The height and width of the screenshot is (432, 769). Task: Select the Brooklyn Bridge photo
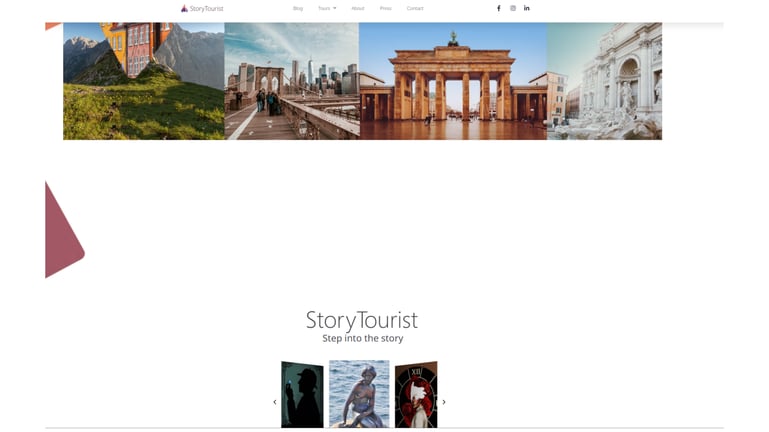pos(292,81)
